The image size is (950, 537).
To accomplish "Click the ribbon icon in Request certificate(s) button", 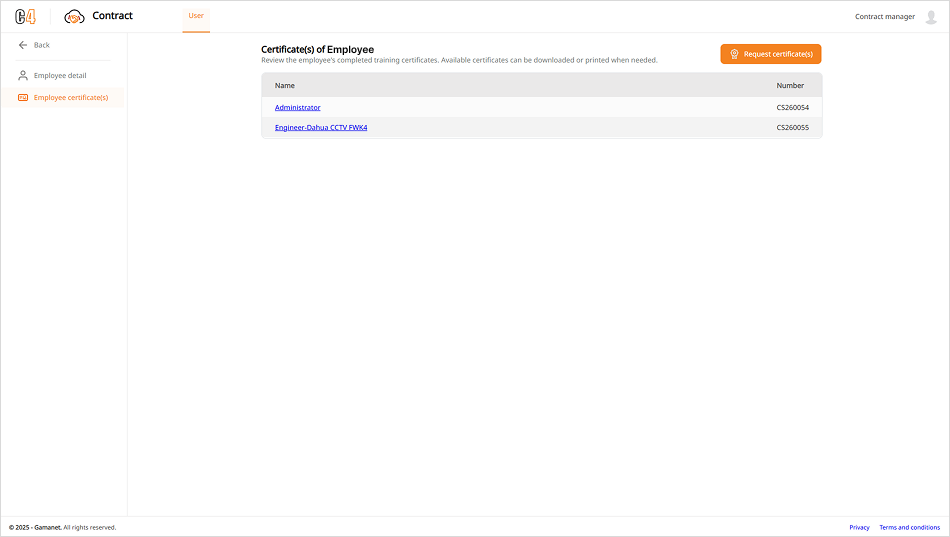I will tap(734, 54).
